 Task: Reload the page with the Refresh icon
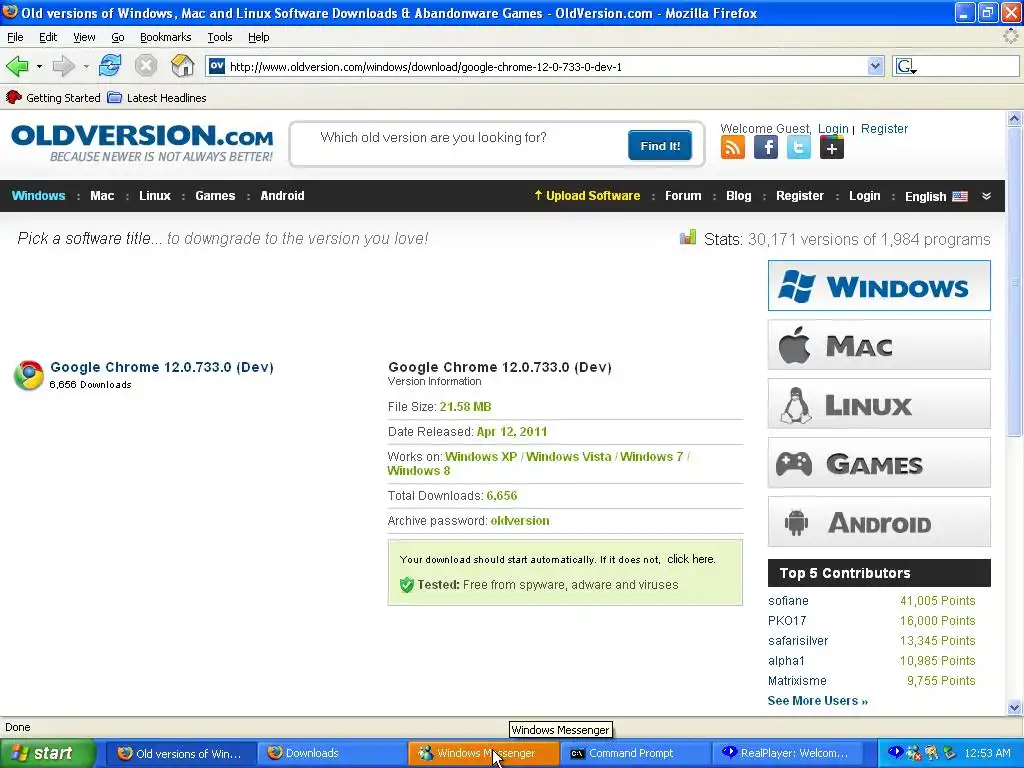pos(110,66)
